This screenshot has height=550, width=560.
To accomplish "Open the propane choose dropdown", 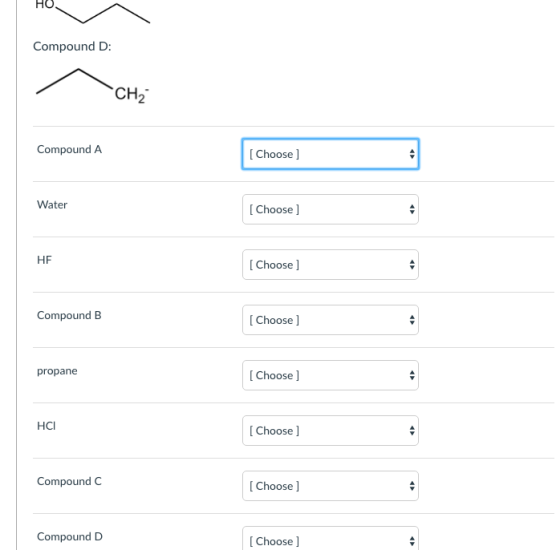I will (330, 375).
